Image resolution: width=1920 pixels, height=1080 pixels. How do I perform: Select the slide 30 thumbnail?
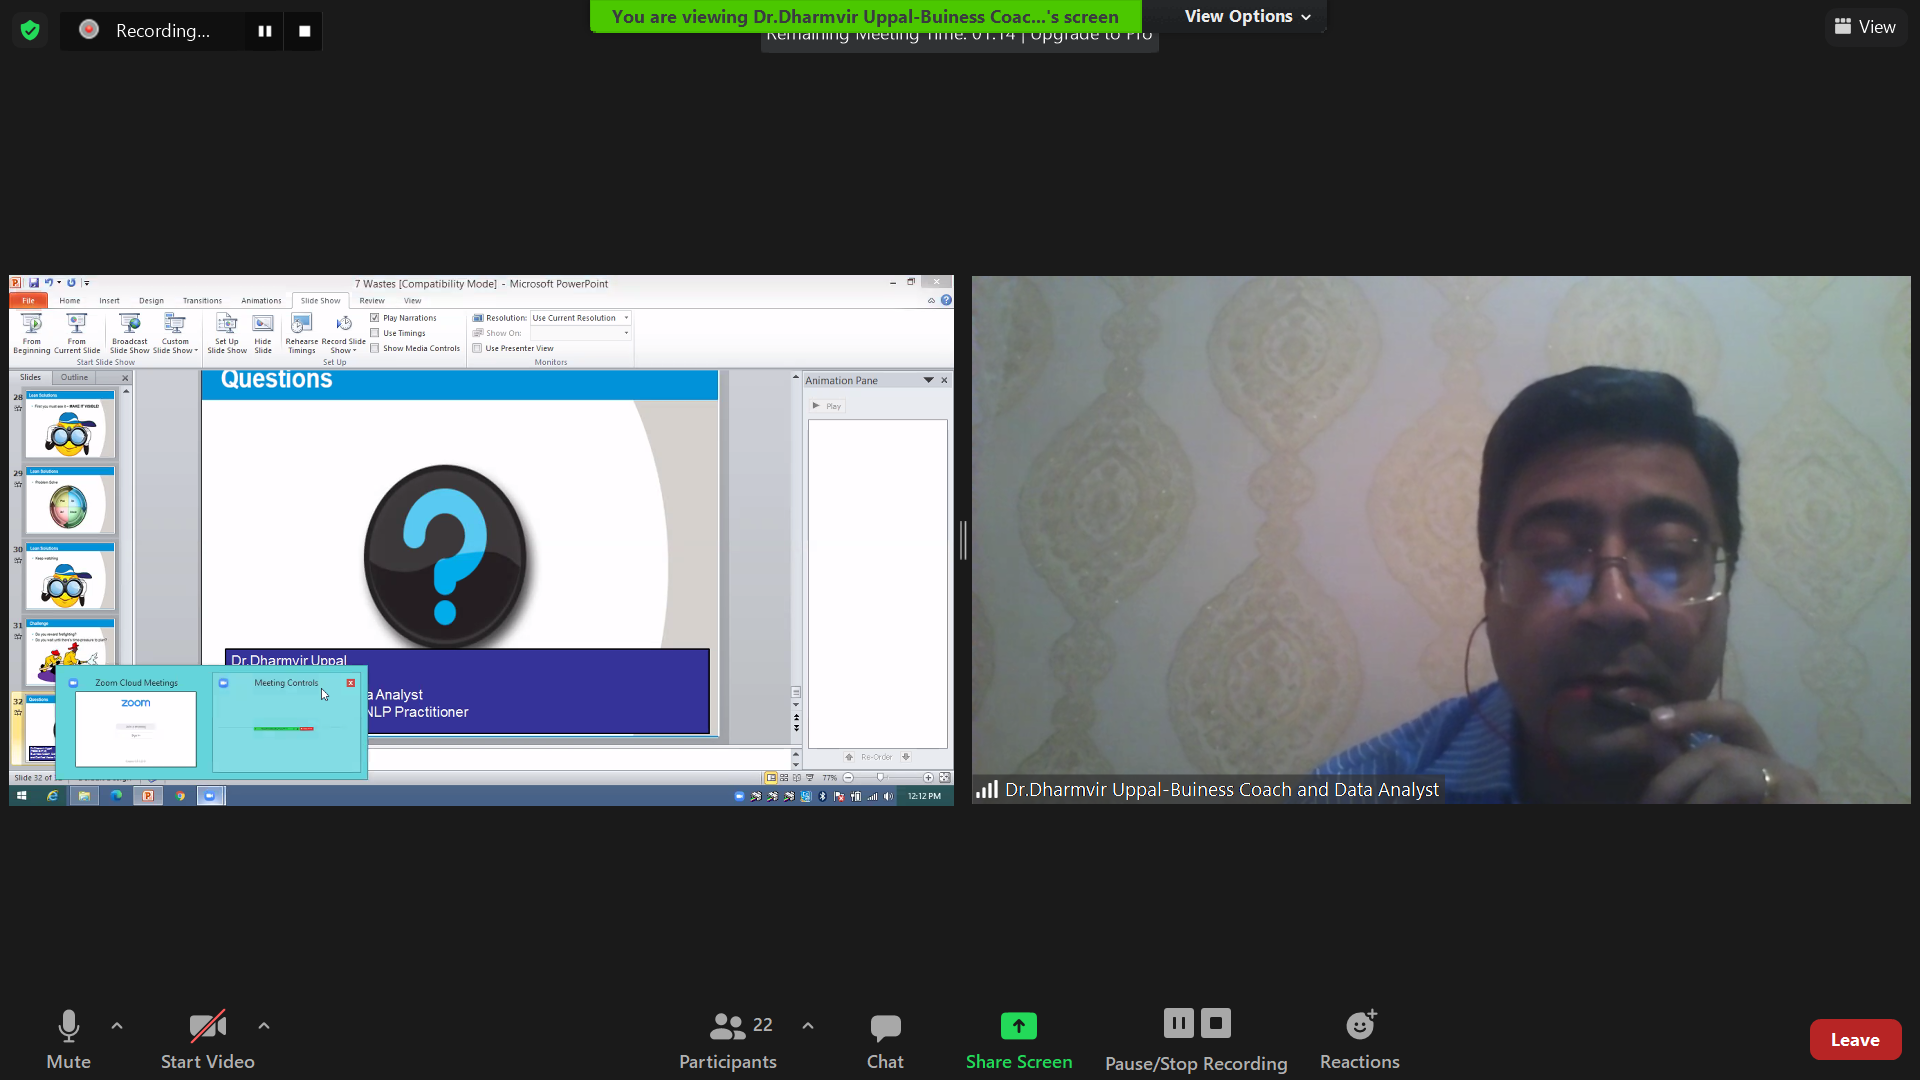[70, 577]
